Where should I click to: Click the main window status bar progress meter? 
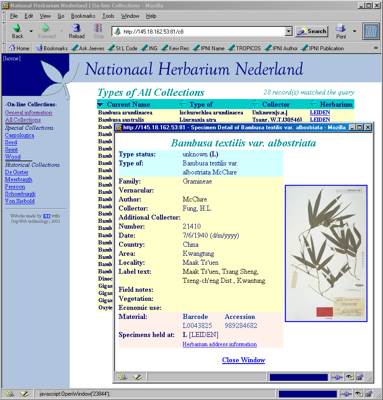(308, 394)
